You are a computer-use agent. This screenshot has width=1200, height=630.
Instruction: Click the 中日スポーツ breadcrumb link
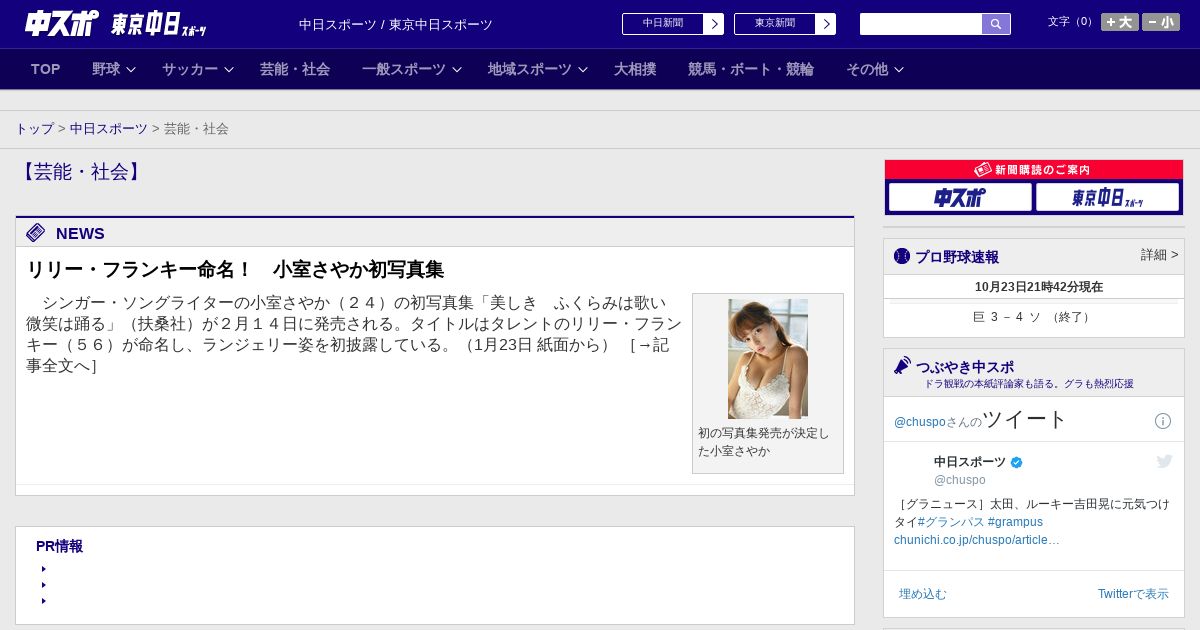109,129
